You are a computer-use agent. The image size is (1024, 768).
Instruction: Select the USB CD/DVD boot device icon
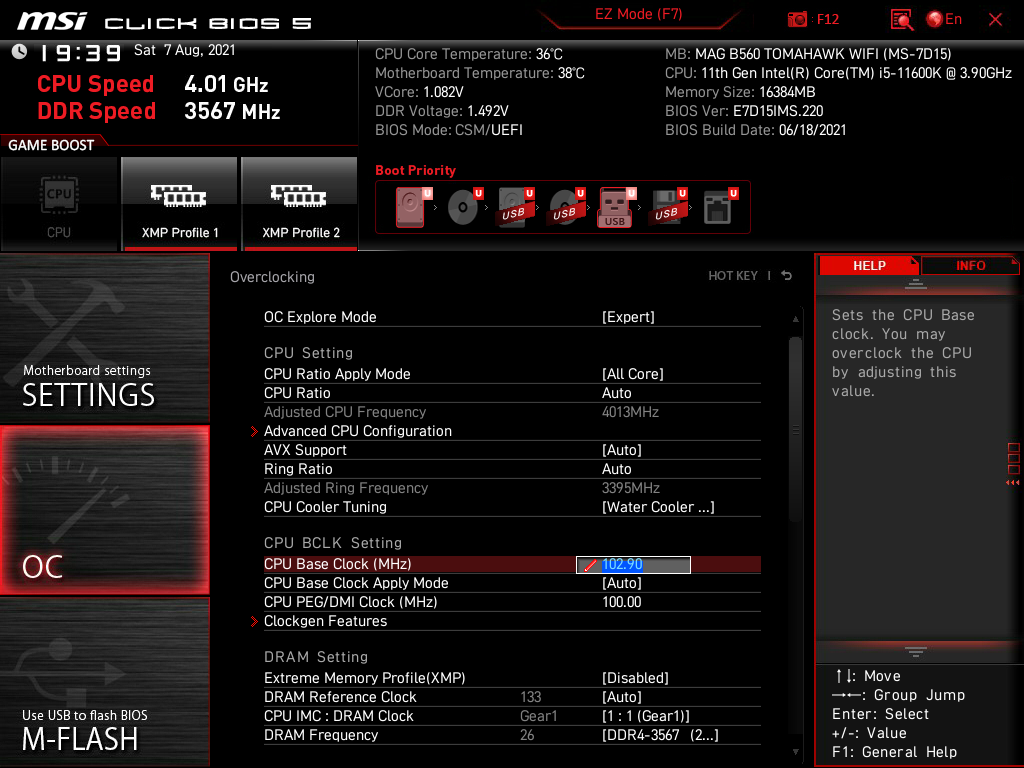pos(567,207)
